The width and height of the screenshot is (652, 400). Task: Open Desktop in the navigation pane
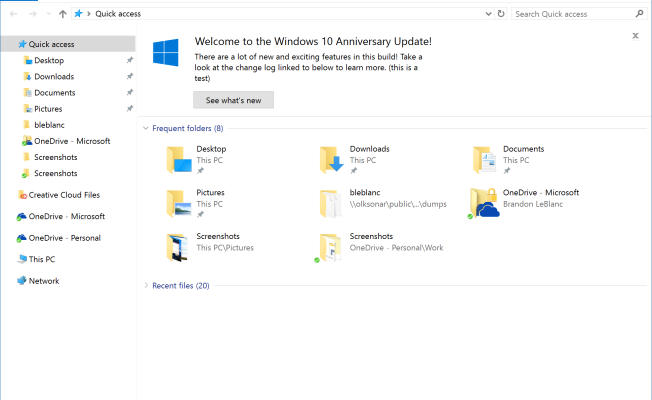point(49,60)
